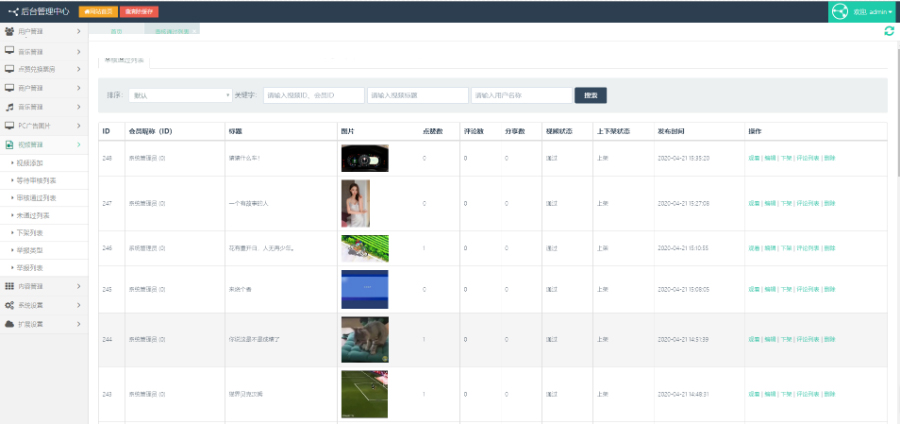The width and height of the screenshot is (900, 424).
Task: Click the monitor icon beside PC广告图片
Action: 9,125
